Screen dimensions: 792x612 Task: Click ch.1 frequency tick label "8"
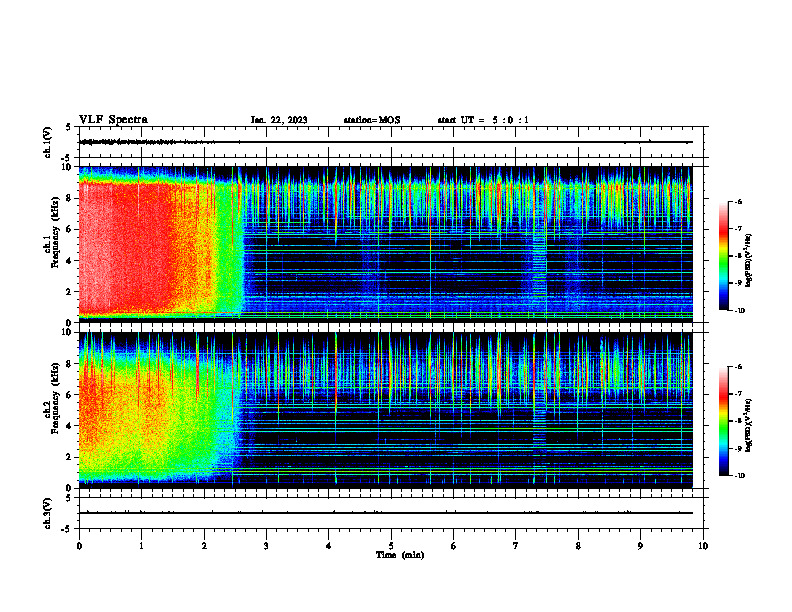(70, 198)
